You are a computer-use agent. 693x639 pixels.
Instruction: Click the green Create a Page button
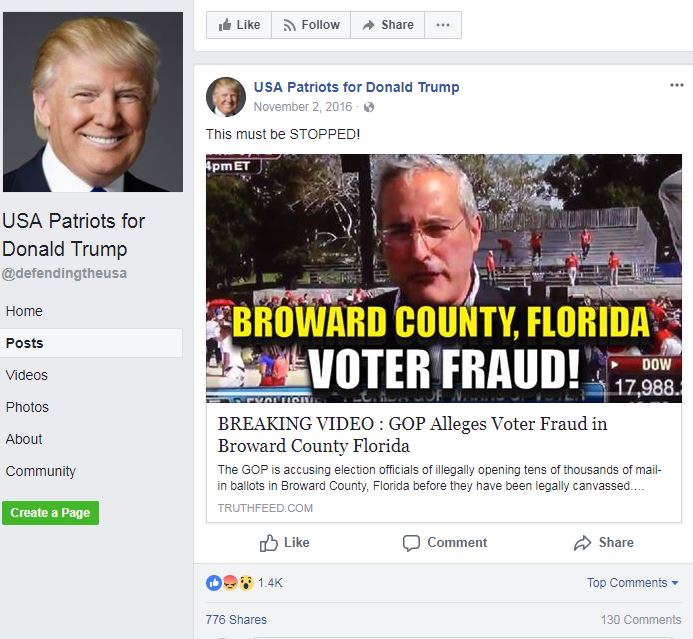pyautogui.click(x=50, y=513)
